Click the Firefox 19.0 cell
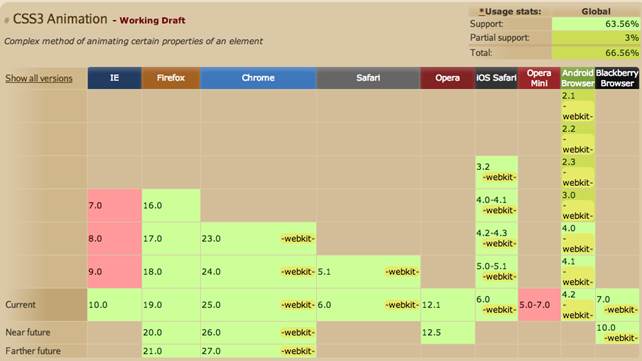The image size is (642, 361). pyautogui.click(x=171, y=305)
